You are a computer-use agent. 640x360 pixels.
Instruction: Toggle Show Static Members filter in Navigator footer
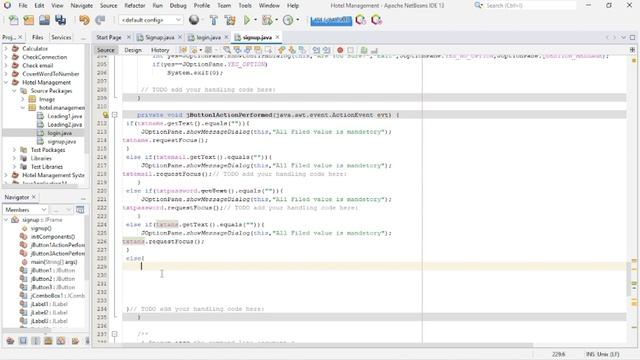(x=36, y=340)
